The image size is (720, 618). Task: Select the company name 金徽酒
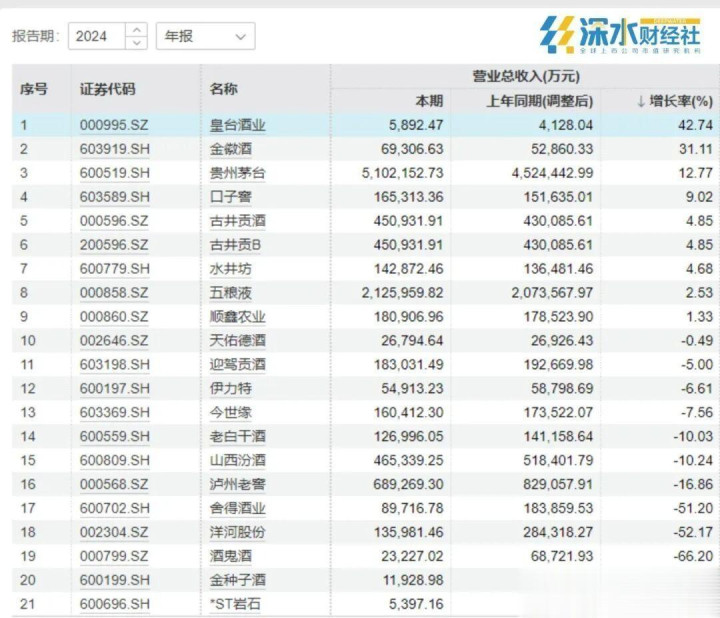(x=231, y=149)
